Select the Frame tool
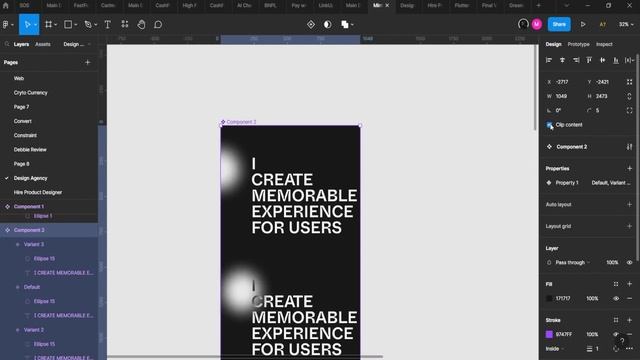Screen dimensions: 640x360 49,24
